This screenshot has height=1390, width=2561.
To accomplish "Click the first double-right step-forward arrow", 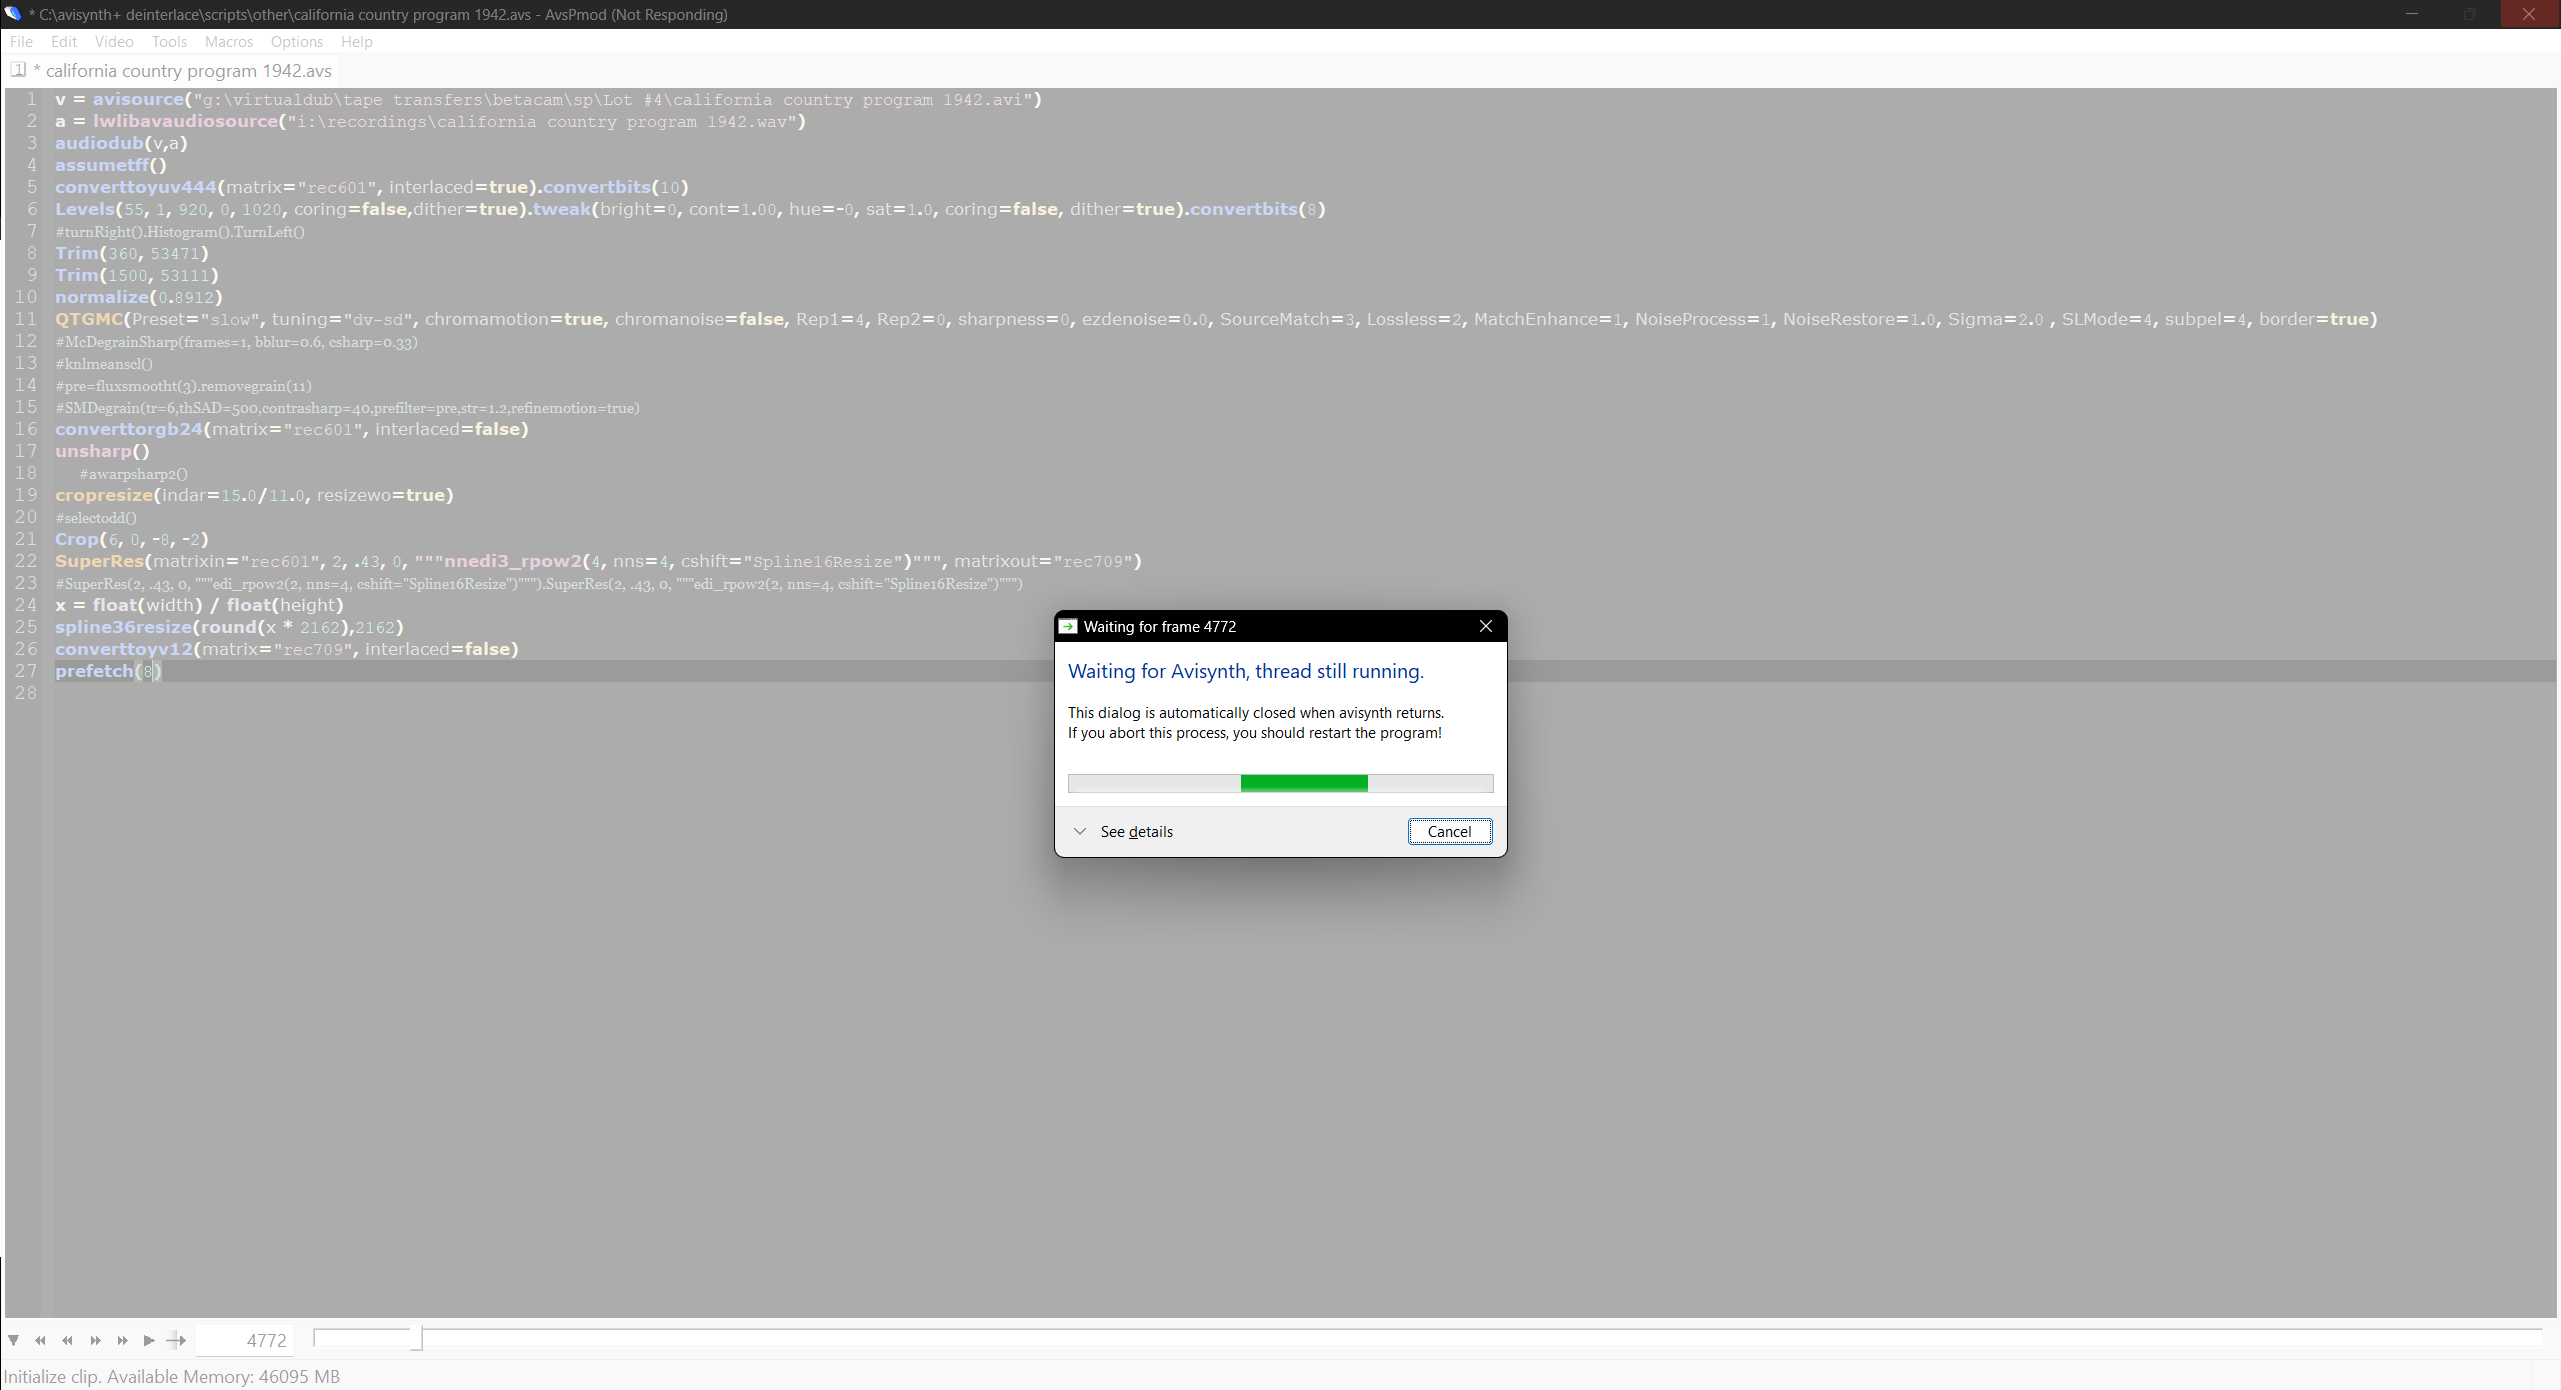I will pos(95,1340).
